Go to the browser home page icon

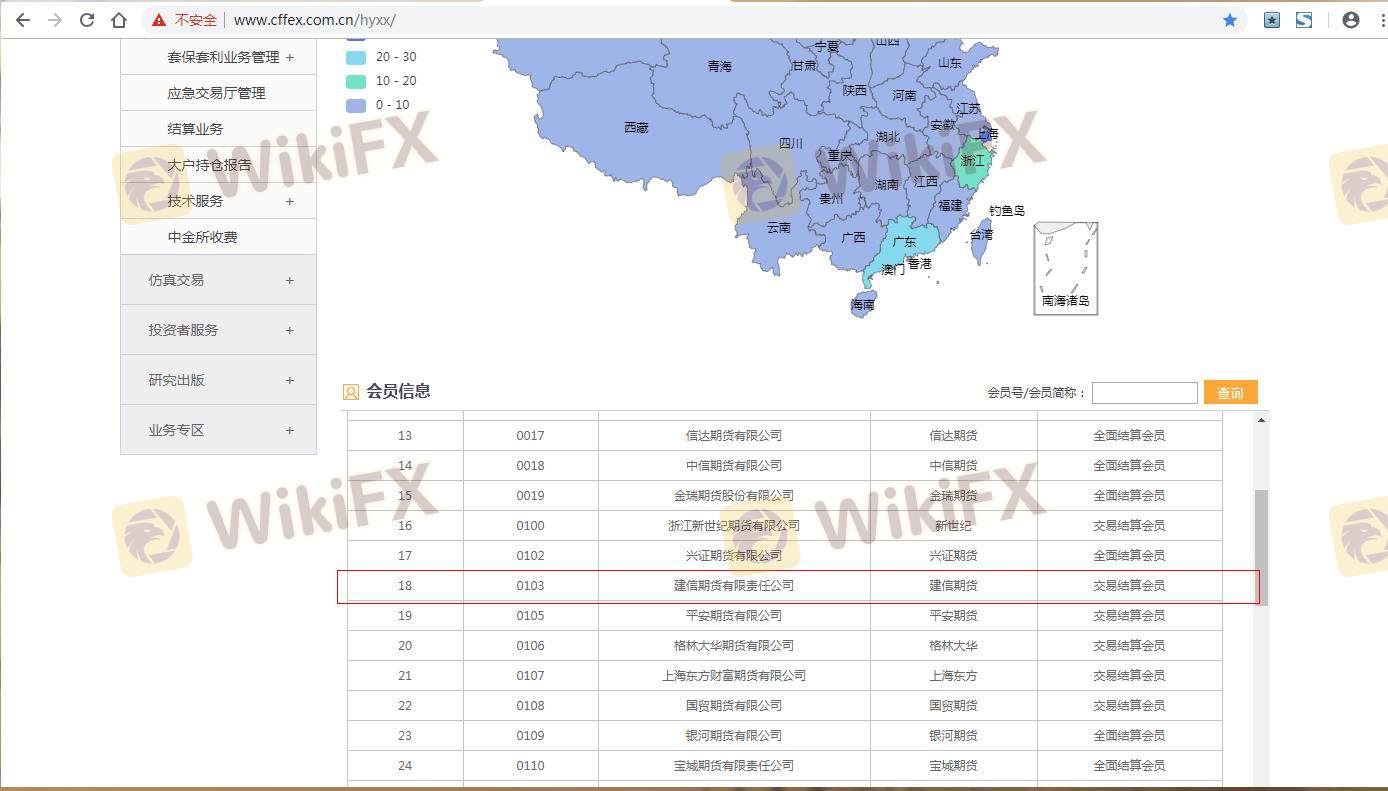coord(119,20)
